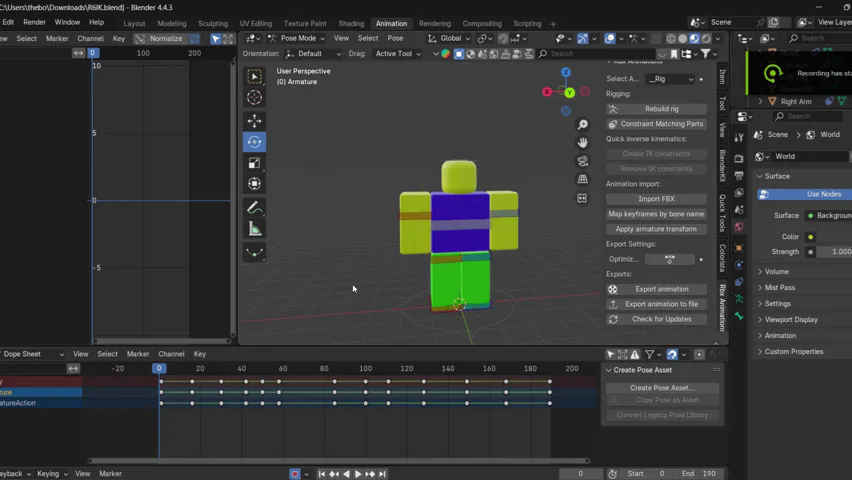The height and width of the screenshot is (480, 852).
Task: Click Map keyframes by bone name
Action: (656, 214)
